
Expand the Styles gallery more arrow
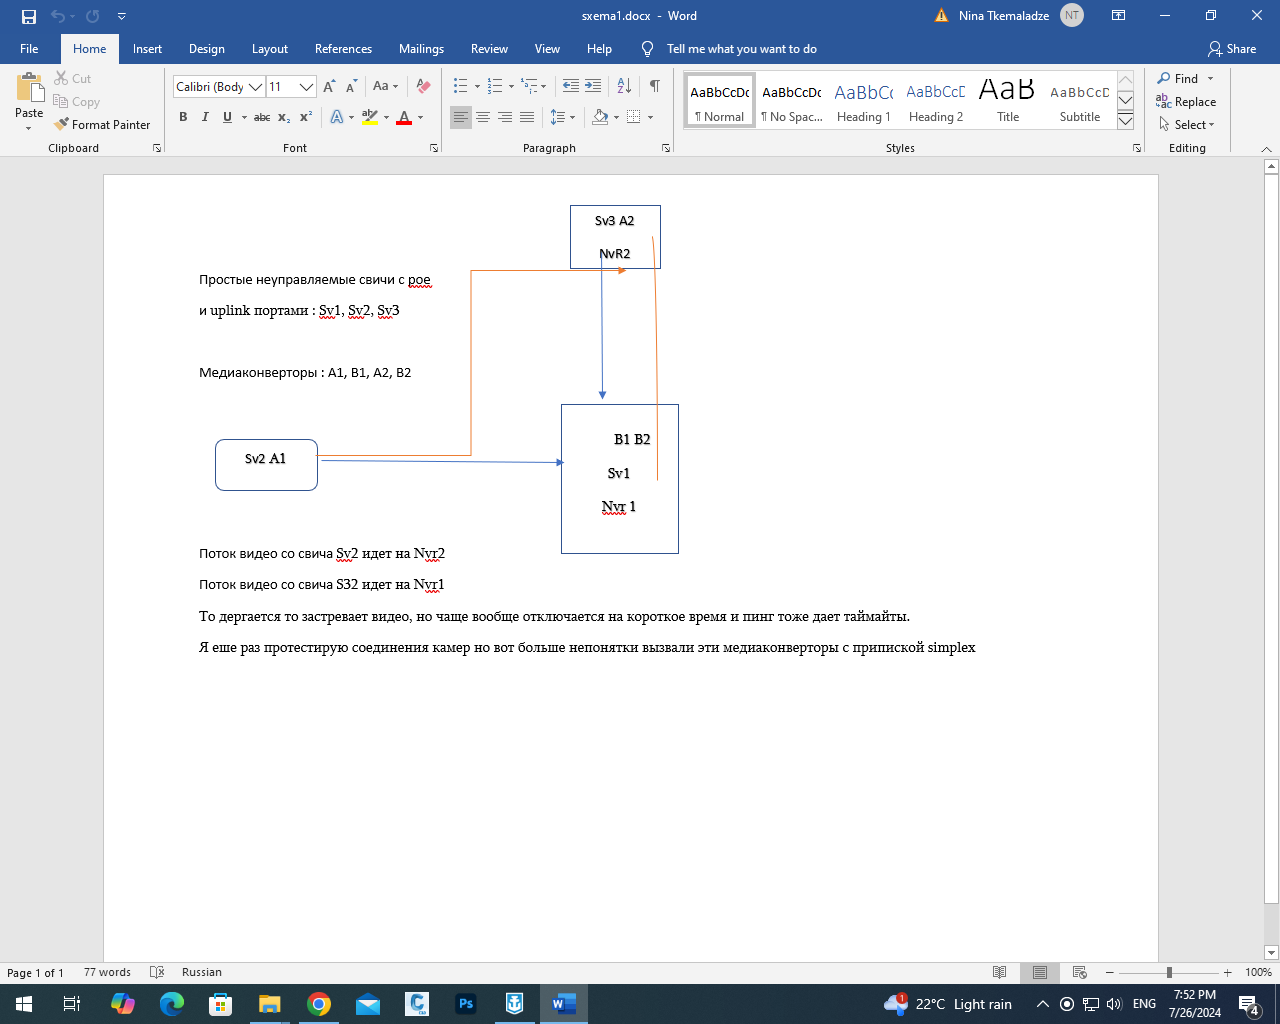[1125, 121]
